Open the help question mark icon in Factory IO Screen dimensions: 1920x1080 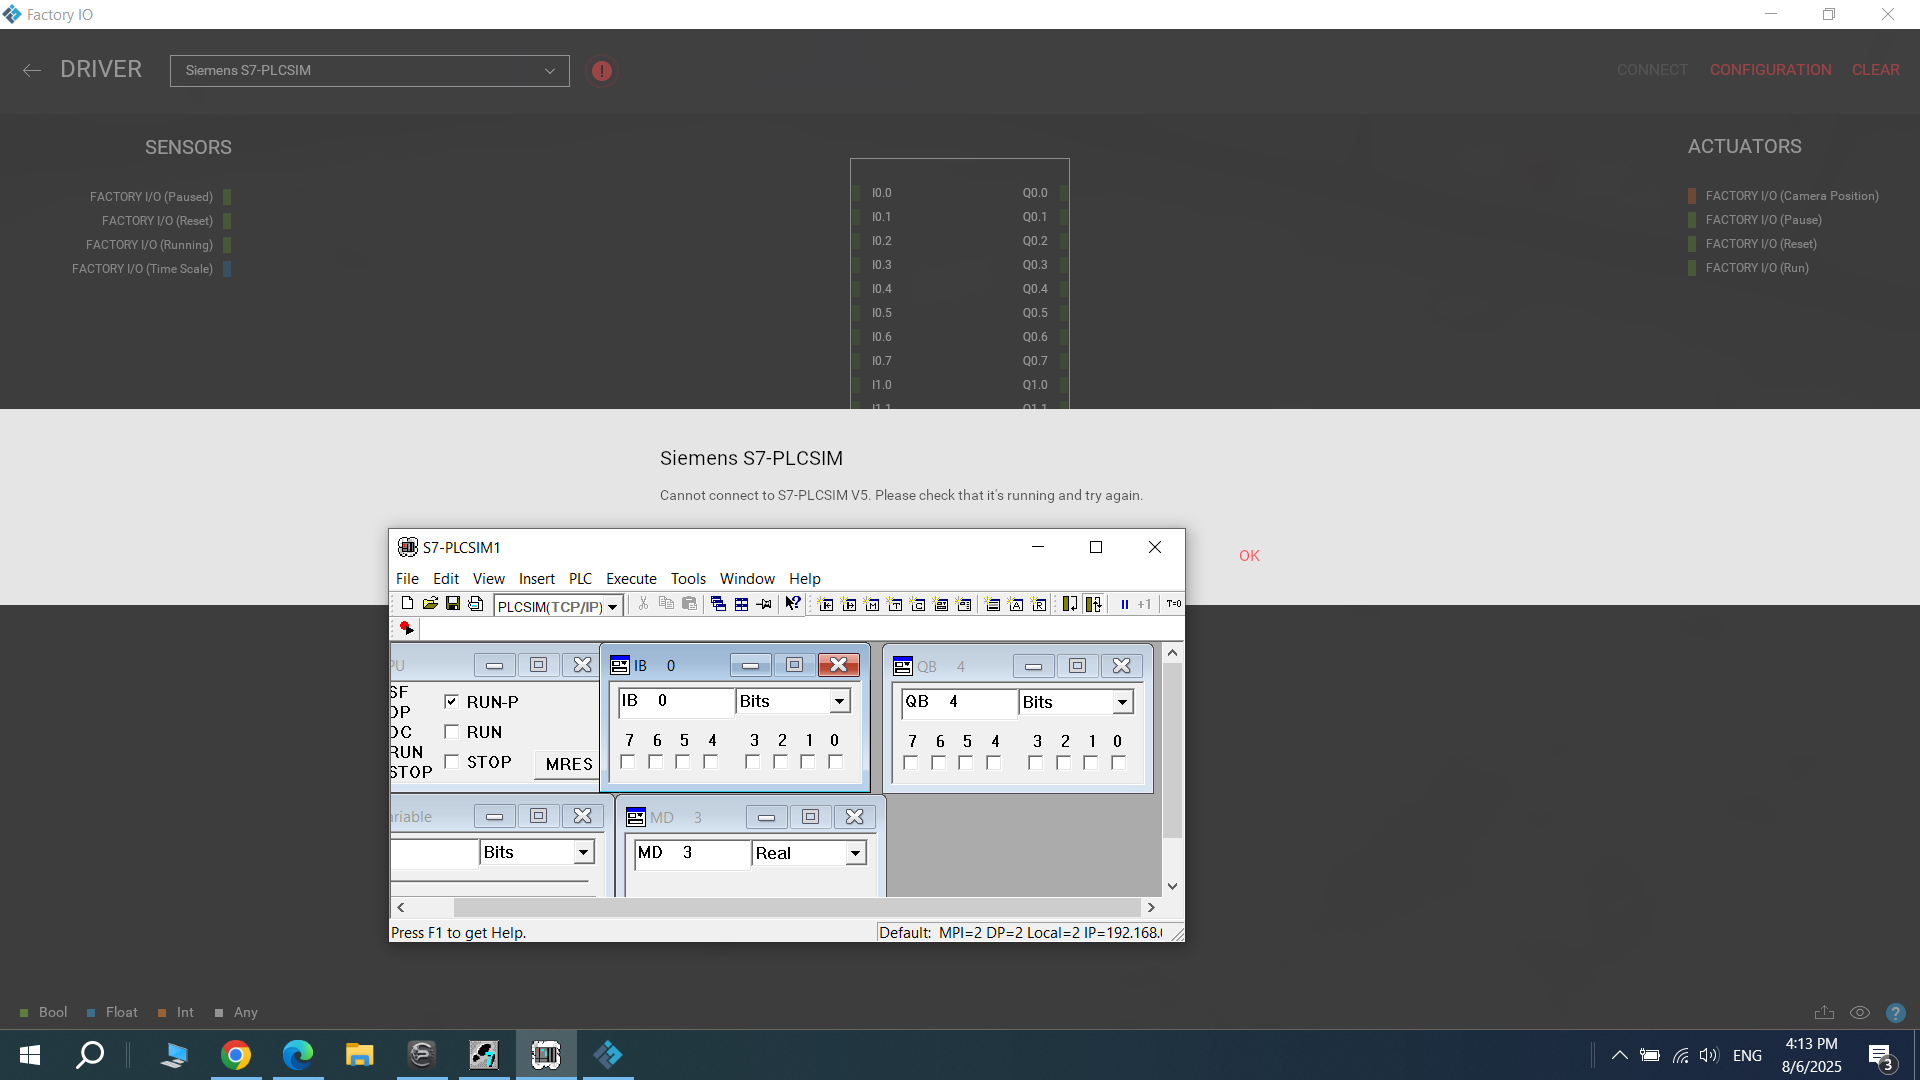1895,1013
